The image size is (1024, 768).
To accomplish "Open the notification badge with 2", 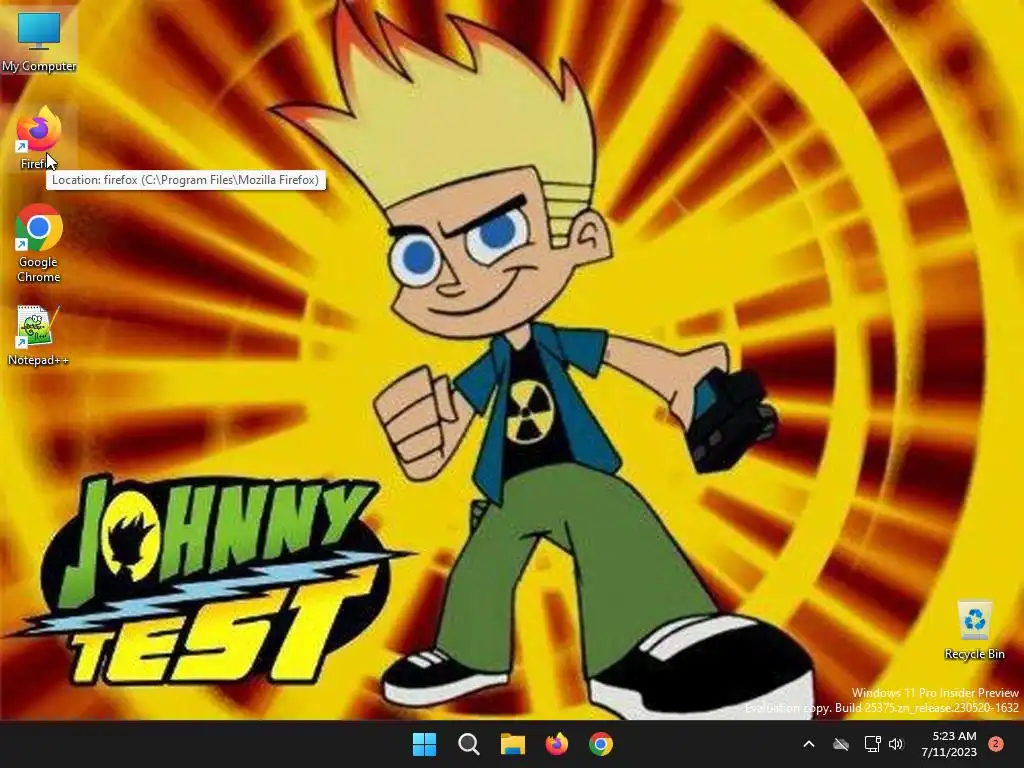I will click(996, 744).
